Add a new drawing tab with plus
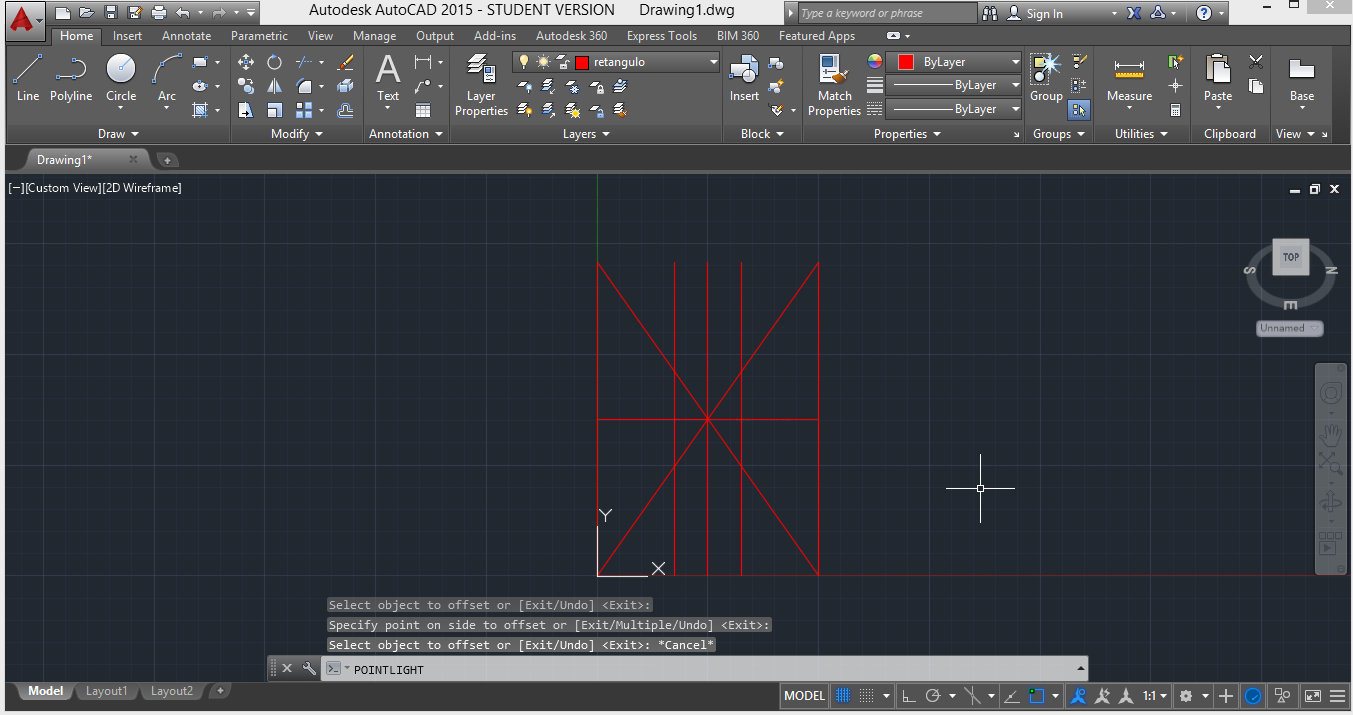The image size is (1353, 715). [x=167, y=160]
